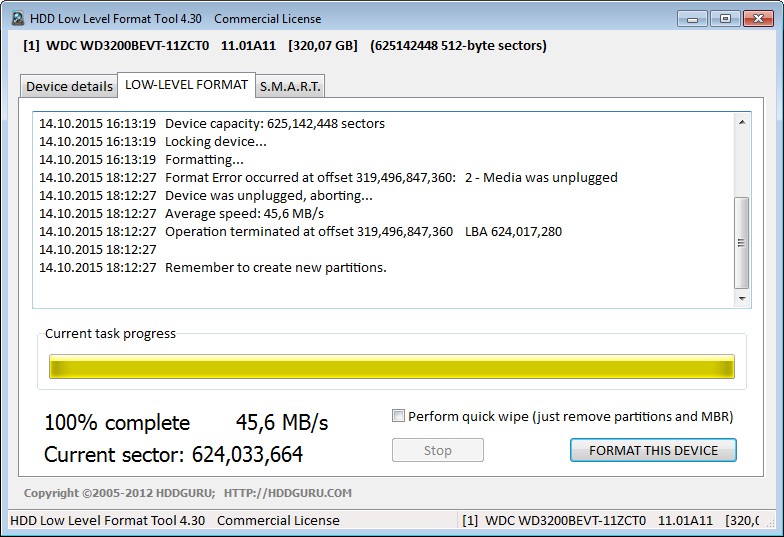Click 'Copyright ©2005-2012 HDDGURU;' text
The width and height of the screenshot is (784, 537).
[119, 492]
